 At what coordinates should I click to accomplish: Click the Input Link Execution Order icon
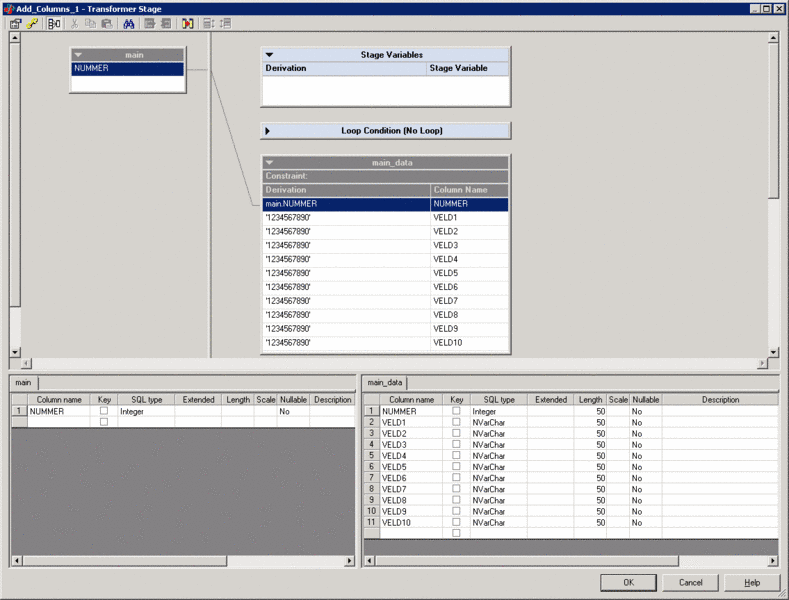click(x=209, y=24)
